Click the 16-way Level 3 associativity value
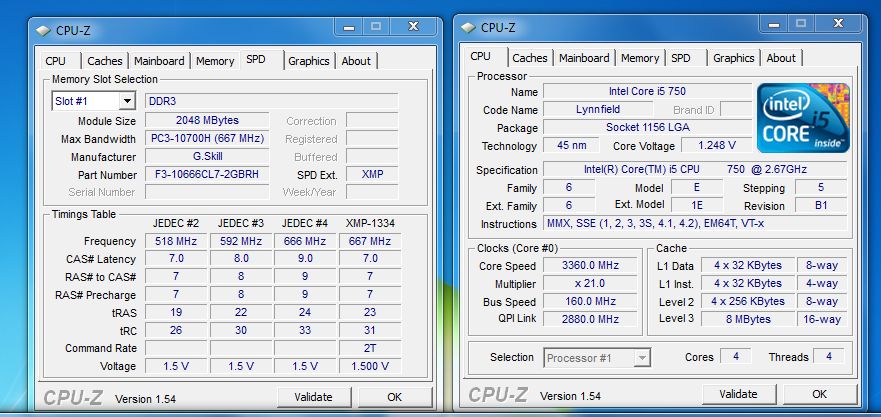The height and width of the screenshot is (417, 881). coord(821,319)
